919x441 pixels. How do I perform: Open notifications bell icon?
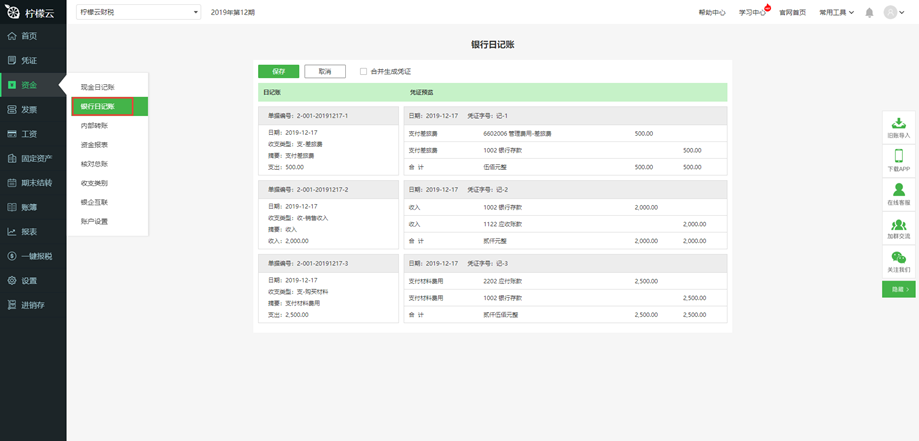[869, 12]
